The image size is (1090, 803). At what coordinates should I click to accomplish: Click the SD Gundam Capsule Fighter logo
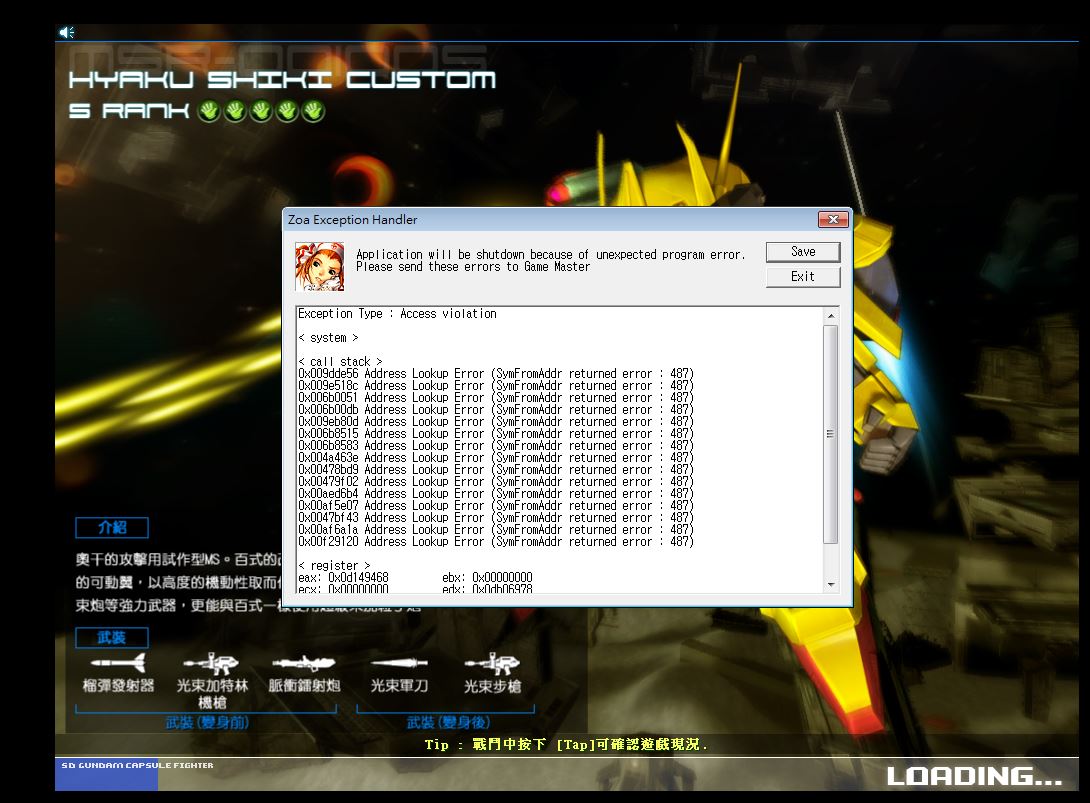138,765
